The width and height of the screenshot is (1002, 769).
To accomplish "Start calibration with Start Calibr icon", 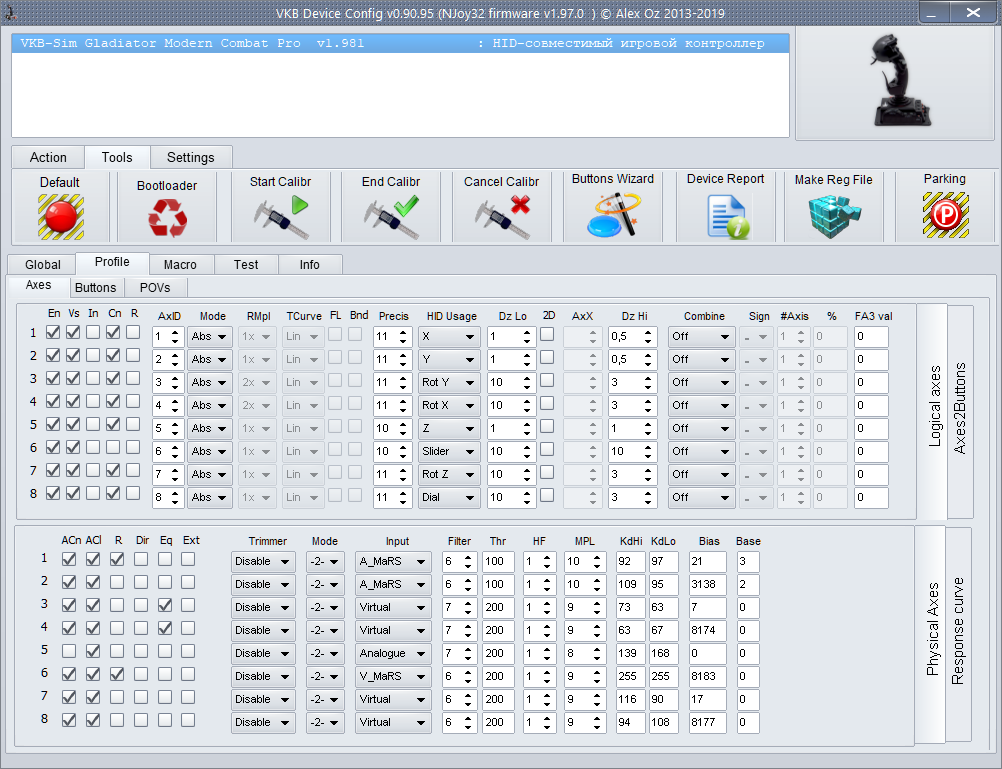I will (281, 217).
